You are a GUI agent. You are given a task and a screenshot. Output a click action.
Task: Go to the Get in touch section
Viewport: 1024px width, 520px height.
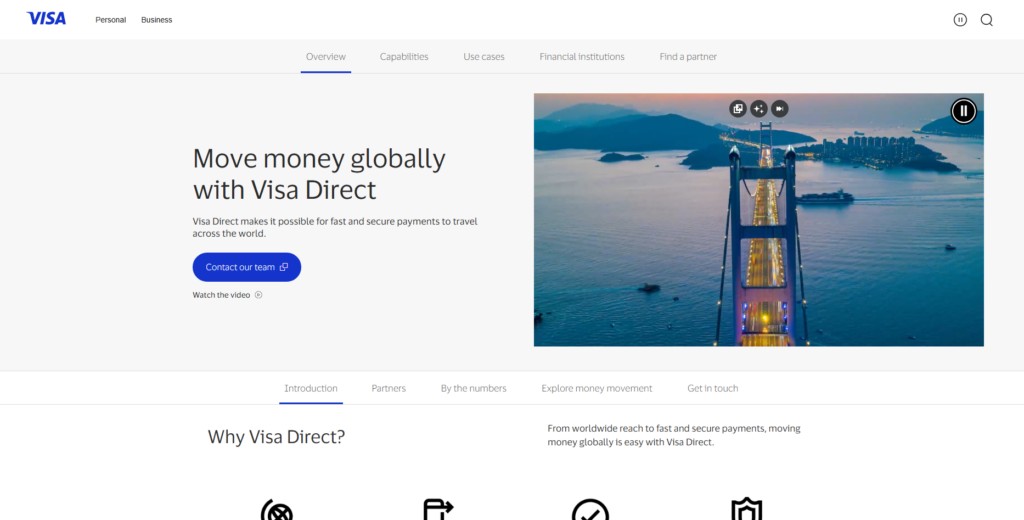[x=712, y=388]
